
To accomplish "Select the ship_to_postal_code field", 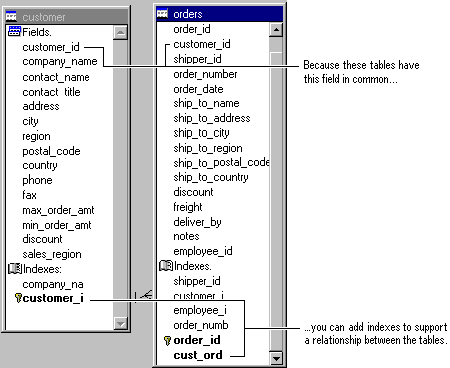I will click(x=221, y=163).
